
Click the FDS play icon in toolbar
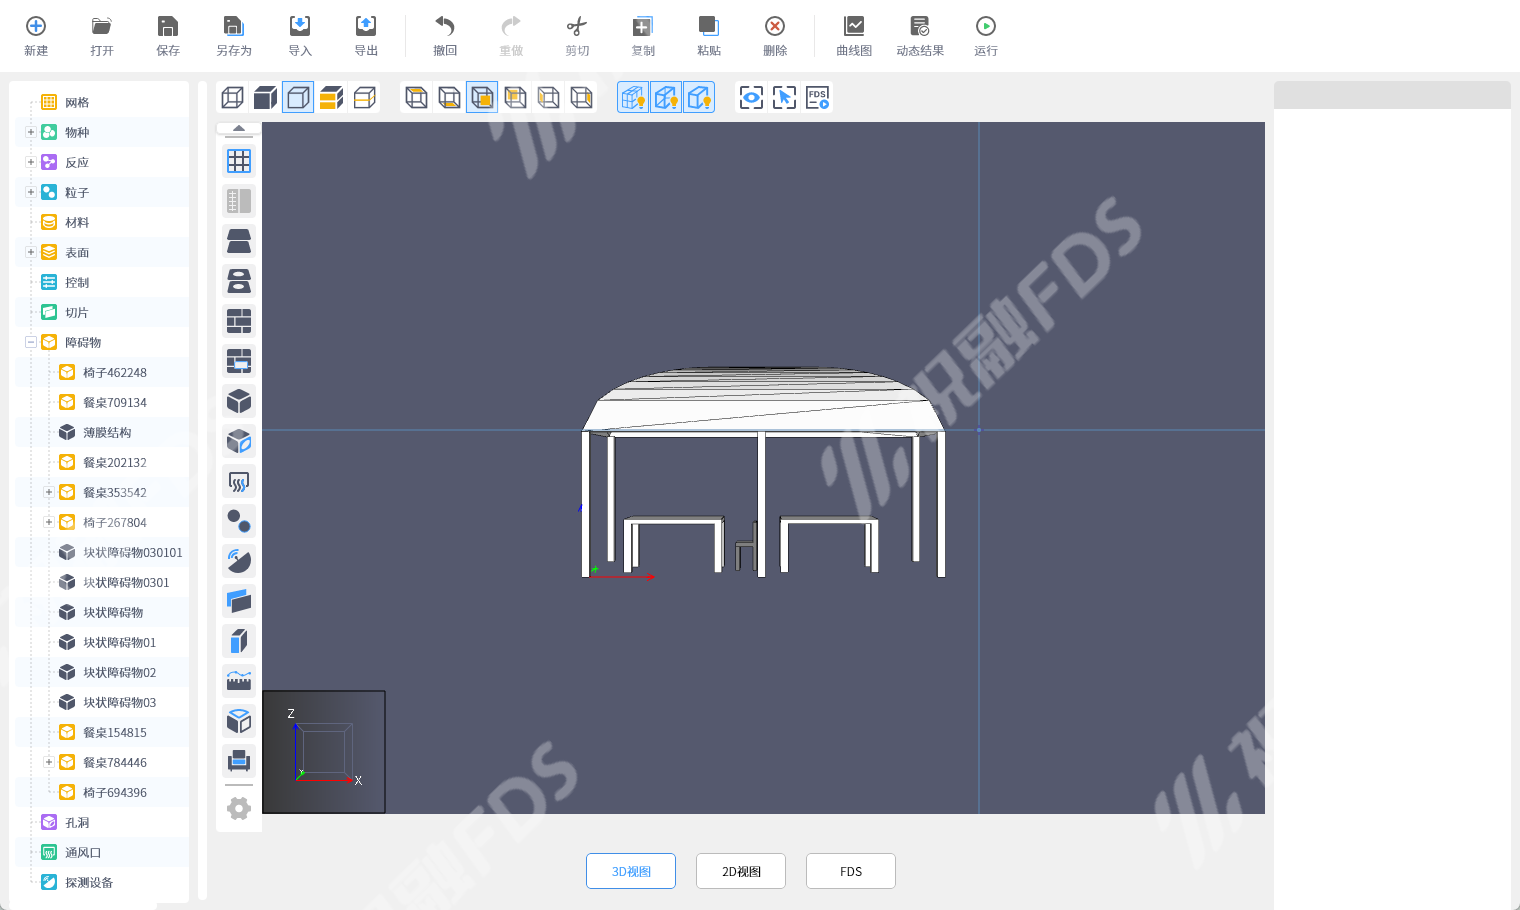[818, 97]
